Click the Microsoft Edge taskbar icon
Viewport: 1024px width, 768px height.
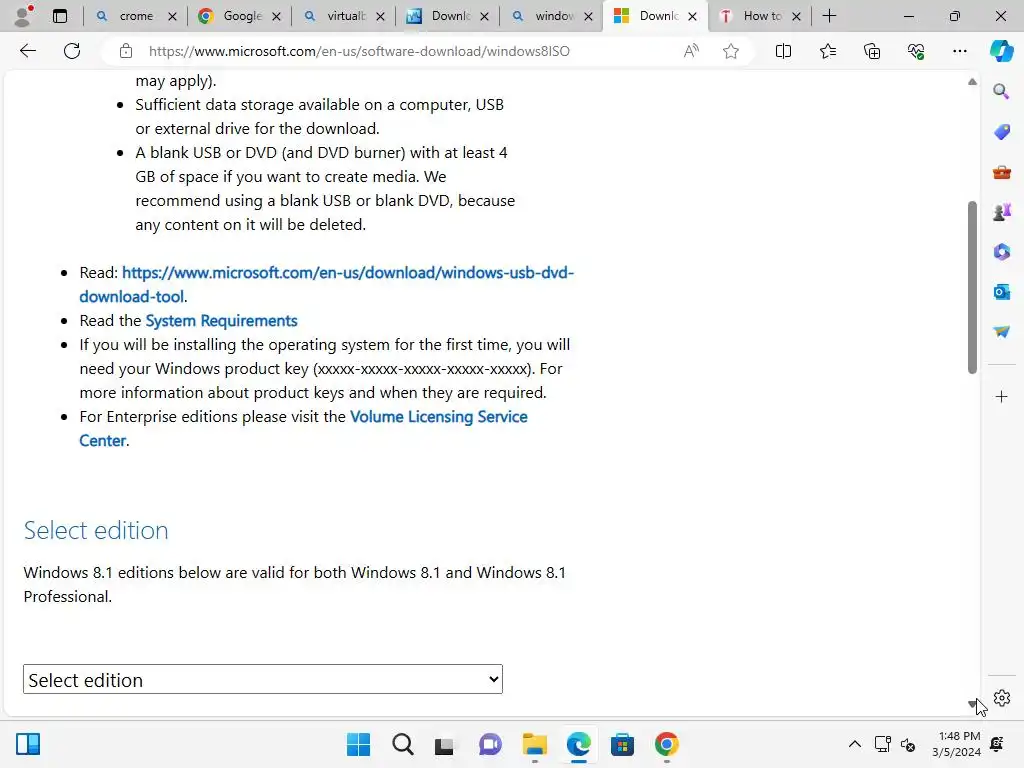(578, 744)
